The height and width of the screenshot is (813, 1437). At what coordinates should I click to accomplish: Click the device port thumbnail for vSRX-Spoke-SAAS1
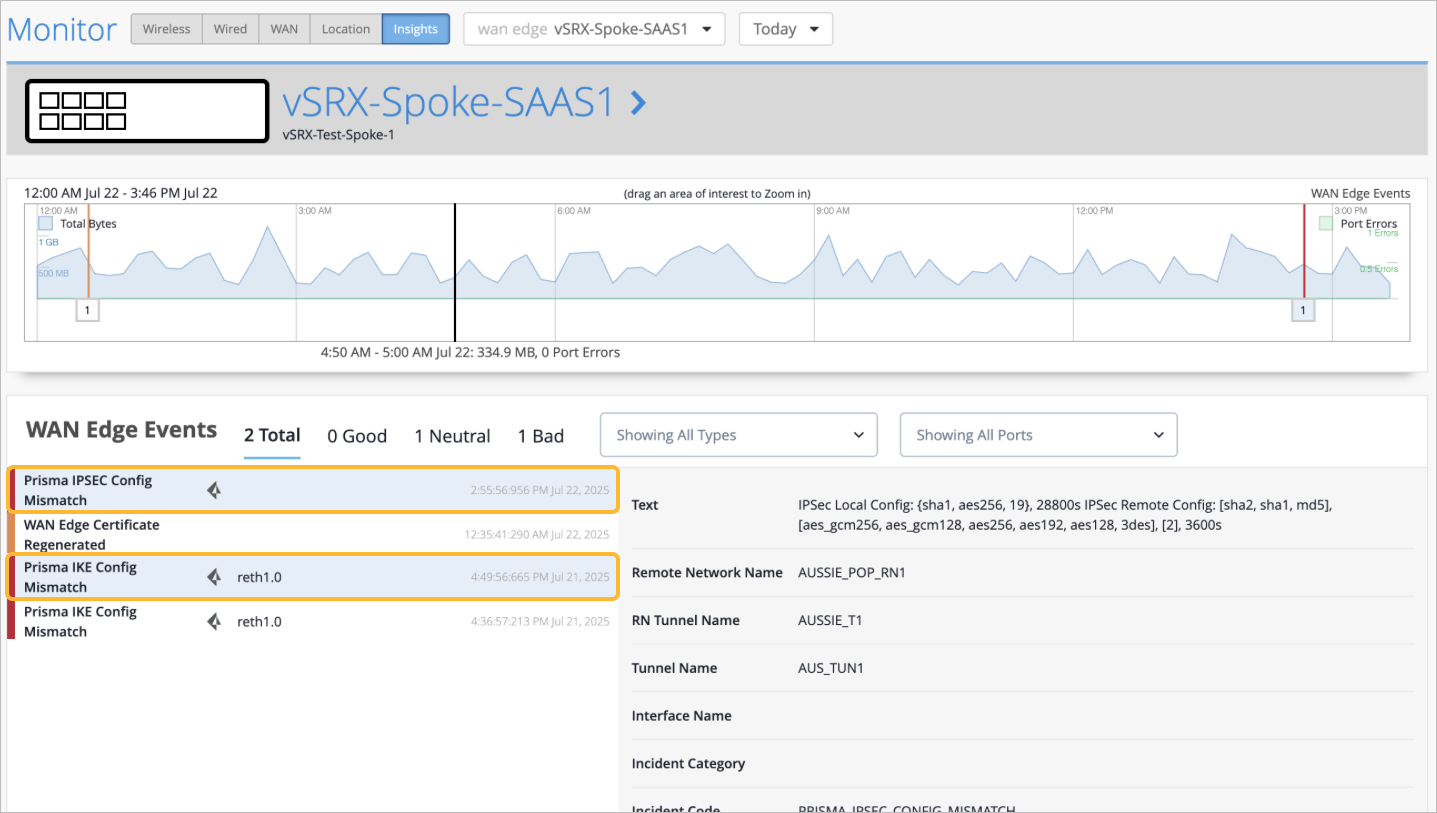(x=147, y=111)
